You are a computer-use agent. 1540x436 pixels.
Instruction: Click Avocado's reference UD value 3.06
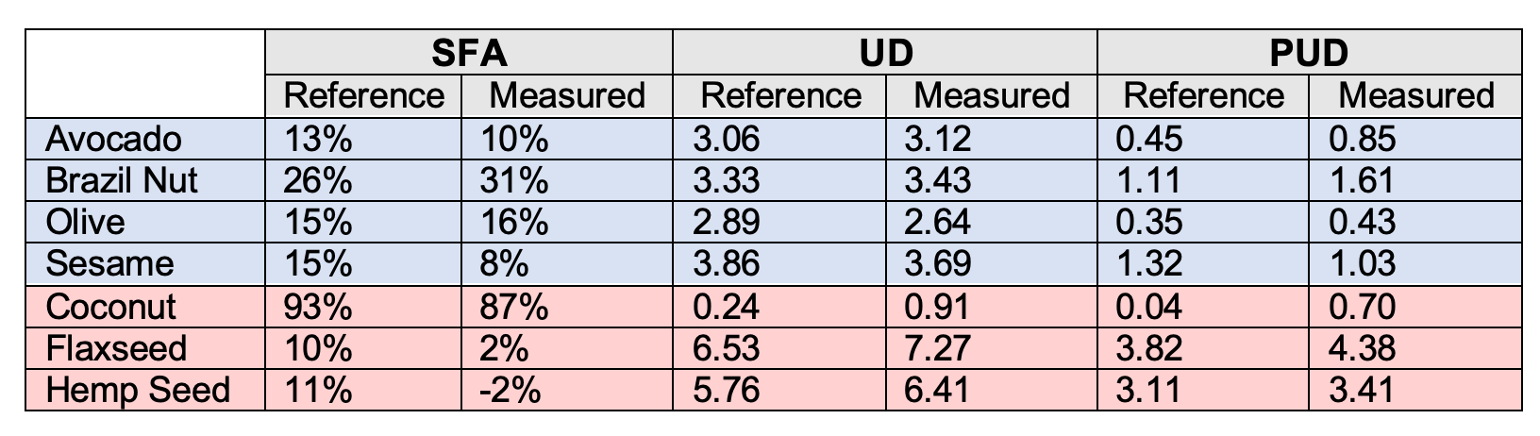[730, 138]
